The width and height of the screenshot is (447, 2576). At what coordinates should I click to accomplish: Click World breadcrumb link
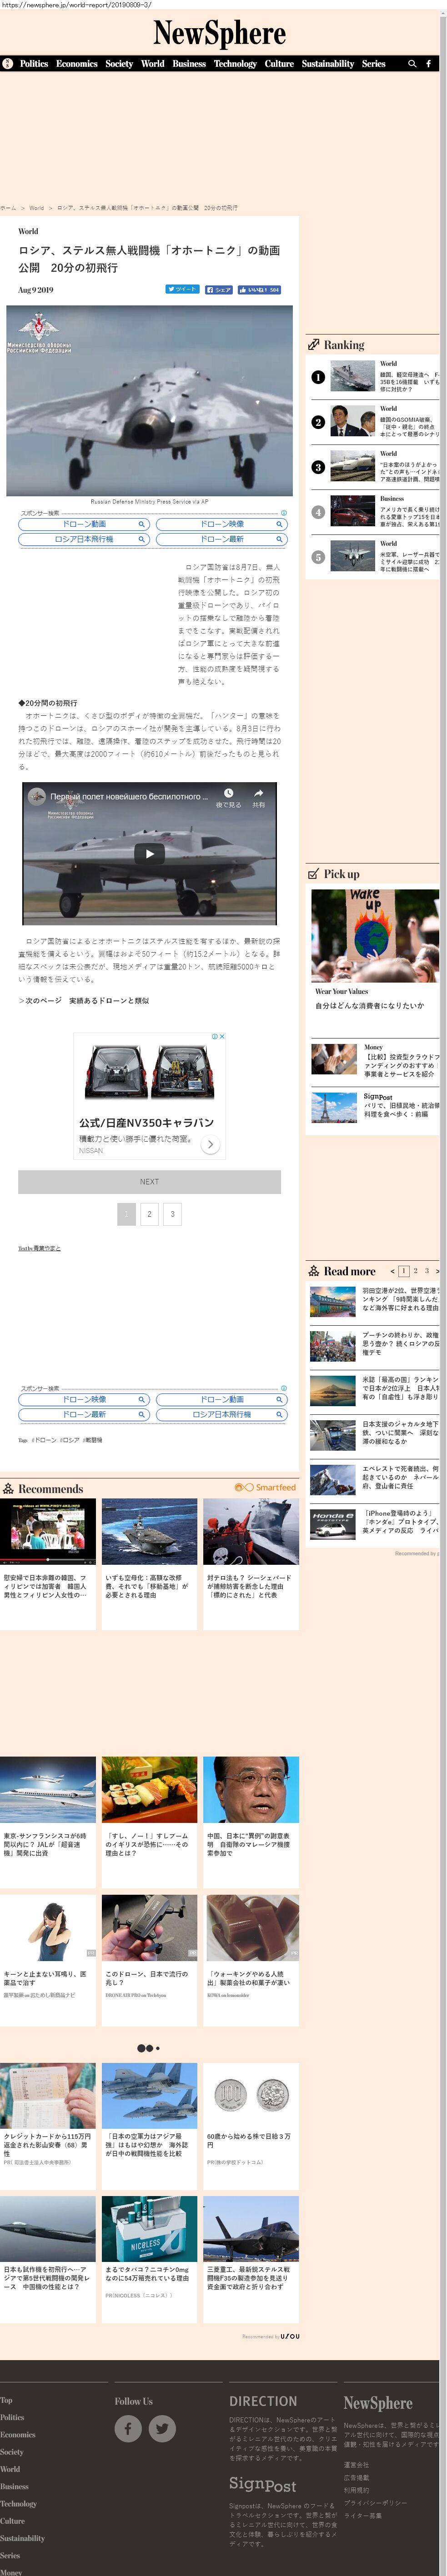[37, 208]
